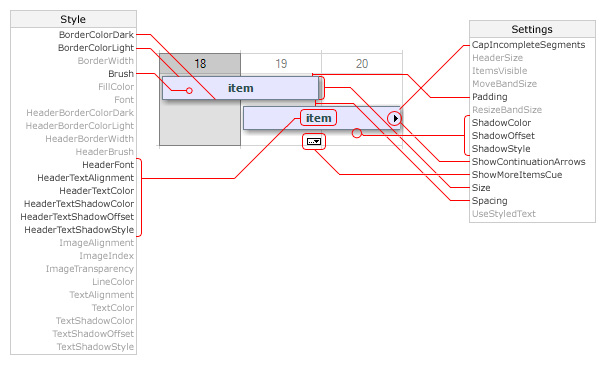Click ShadowOffset in Settings list
Screen dimensions: 606x365
click(x=503, y=136)
